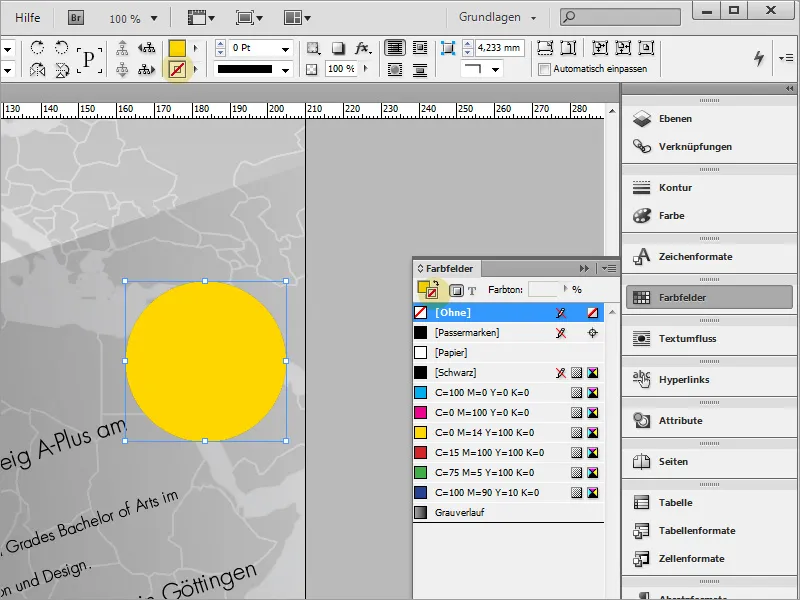Open the zoom level 100 % dropdown
This screenshot has height=600, width=800.
coord(154,18)
